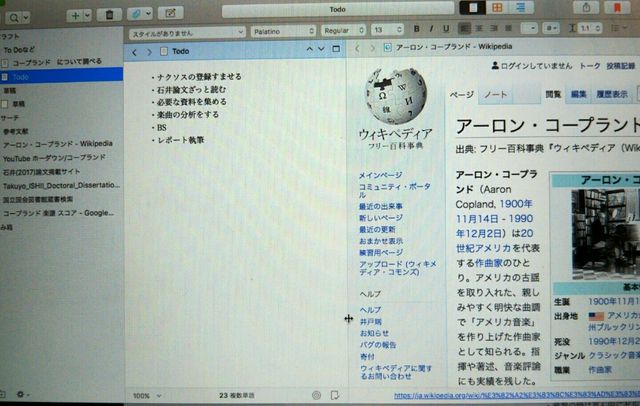Go forward in the Wikipedia editor pane
Screen dimensions: 640x406
372,48
